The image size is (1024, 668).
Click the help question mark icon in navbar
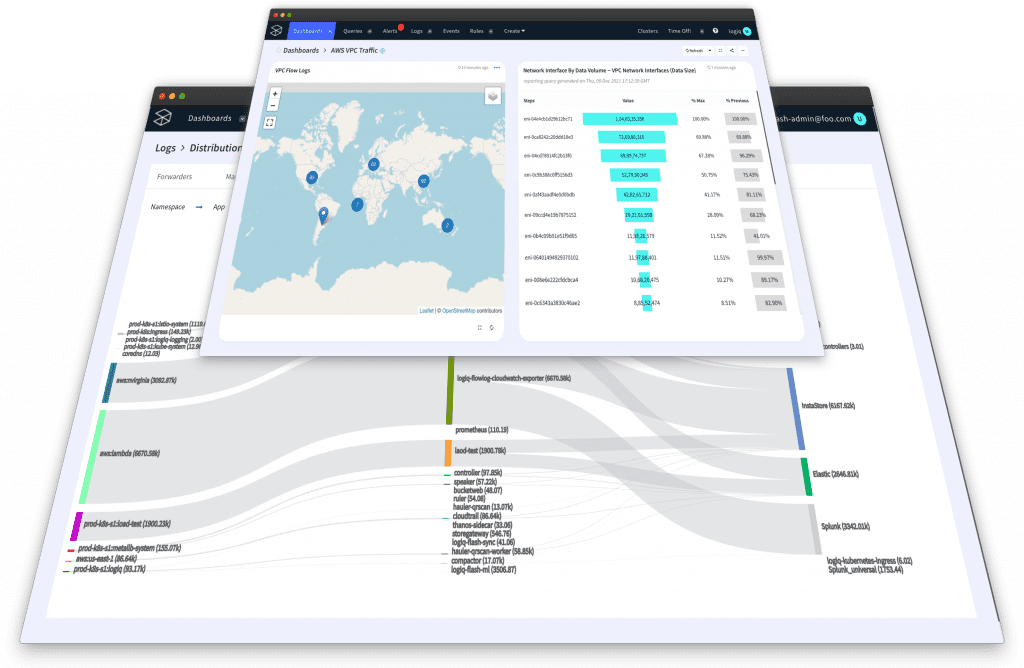click(x=715, y=31)
